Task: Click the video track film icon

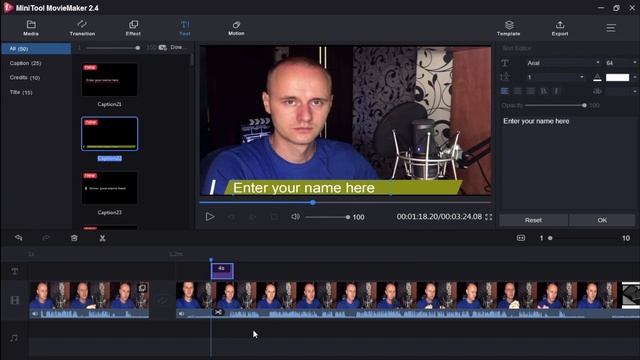Action: tap(15, 300)
